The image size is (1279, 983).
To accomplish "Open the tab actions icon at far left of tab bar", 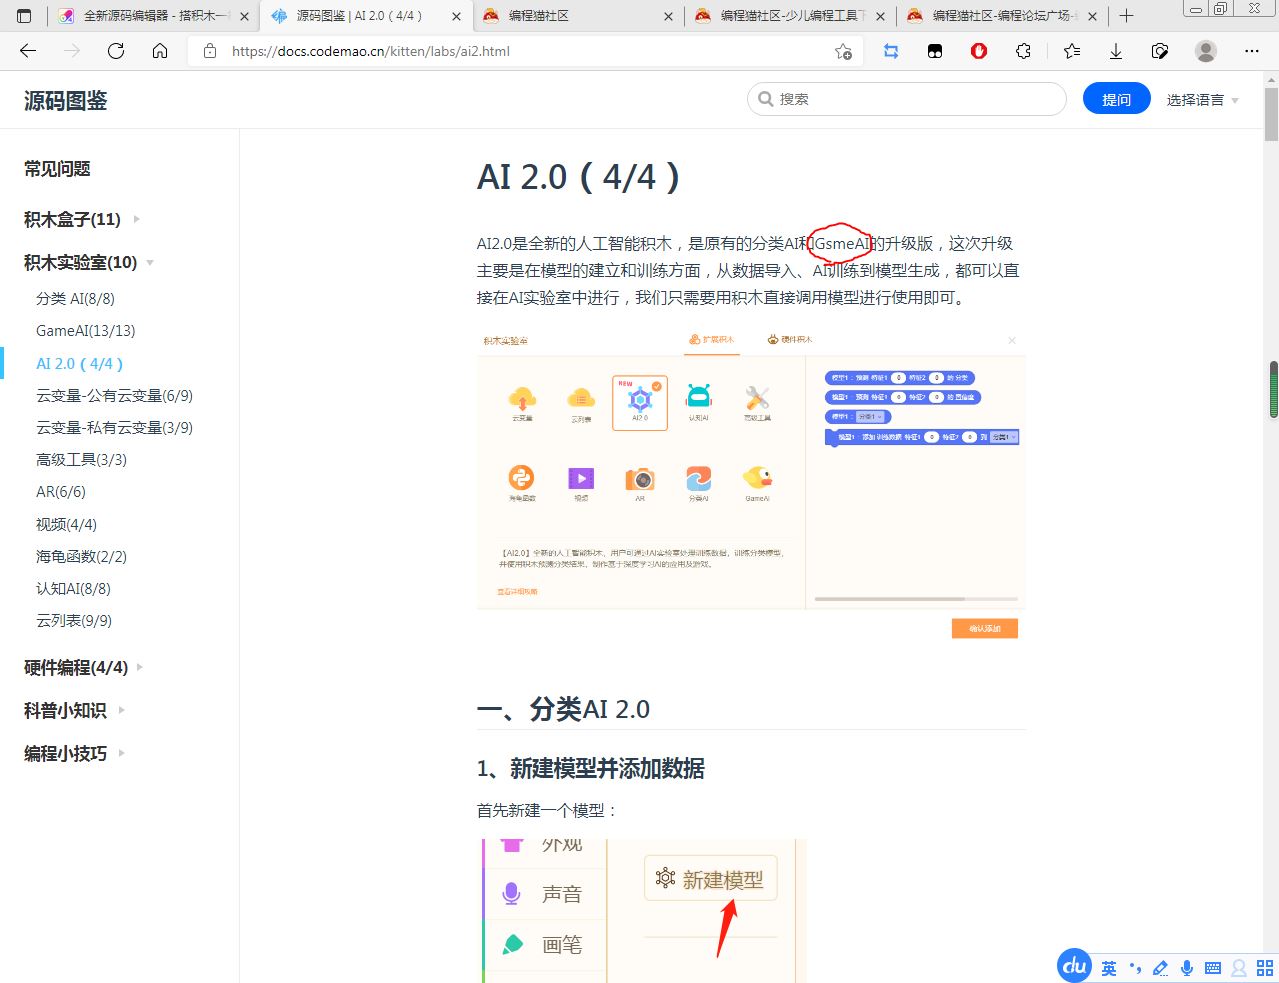I will (x=24, y=16).
